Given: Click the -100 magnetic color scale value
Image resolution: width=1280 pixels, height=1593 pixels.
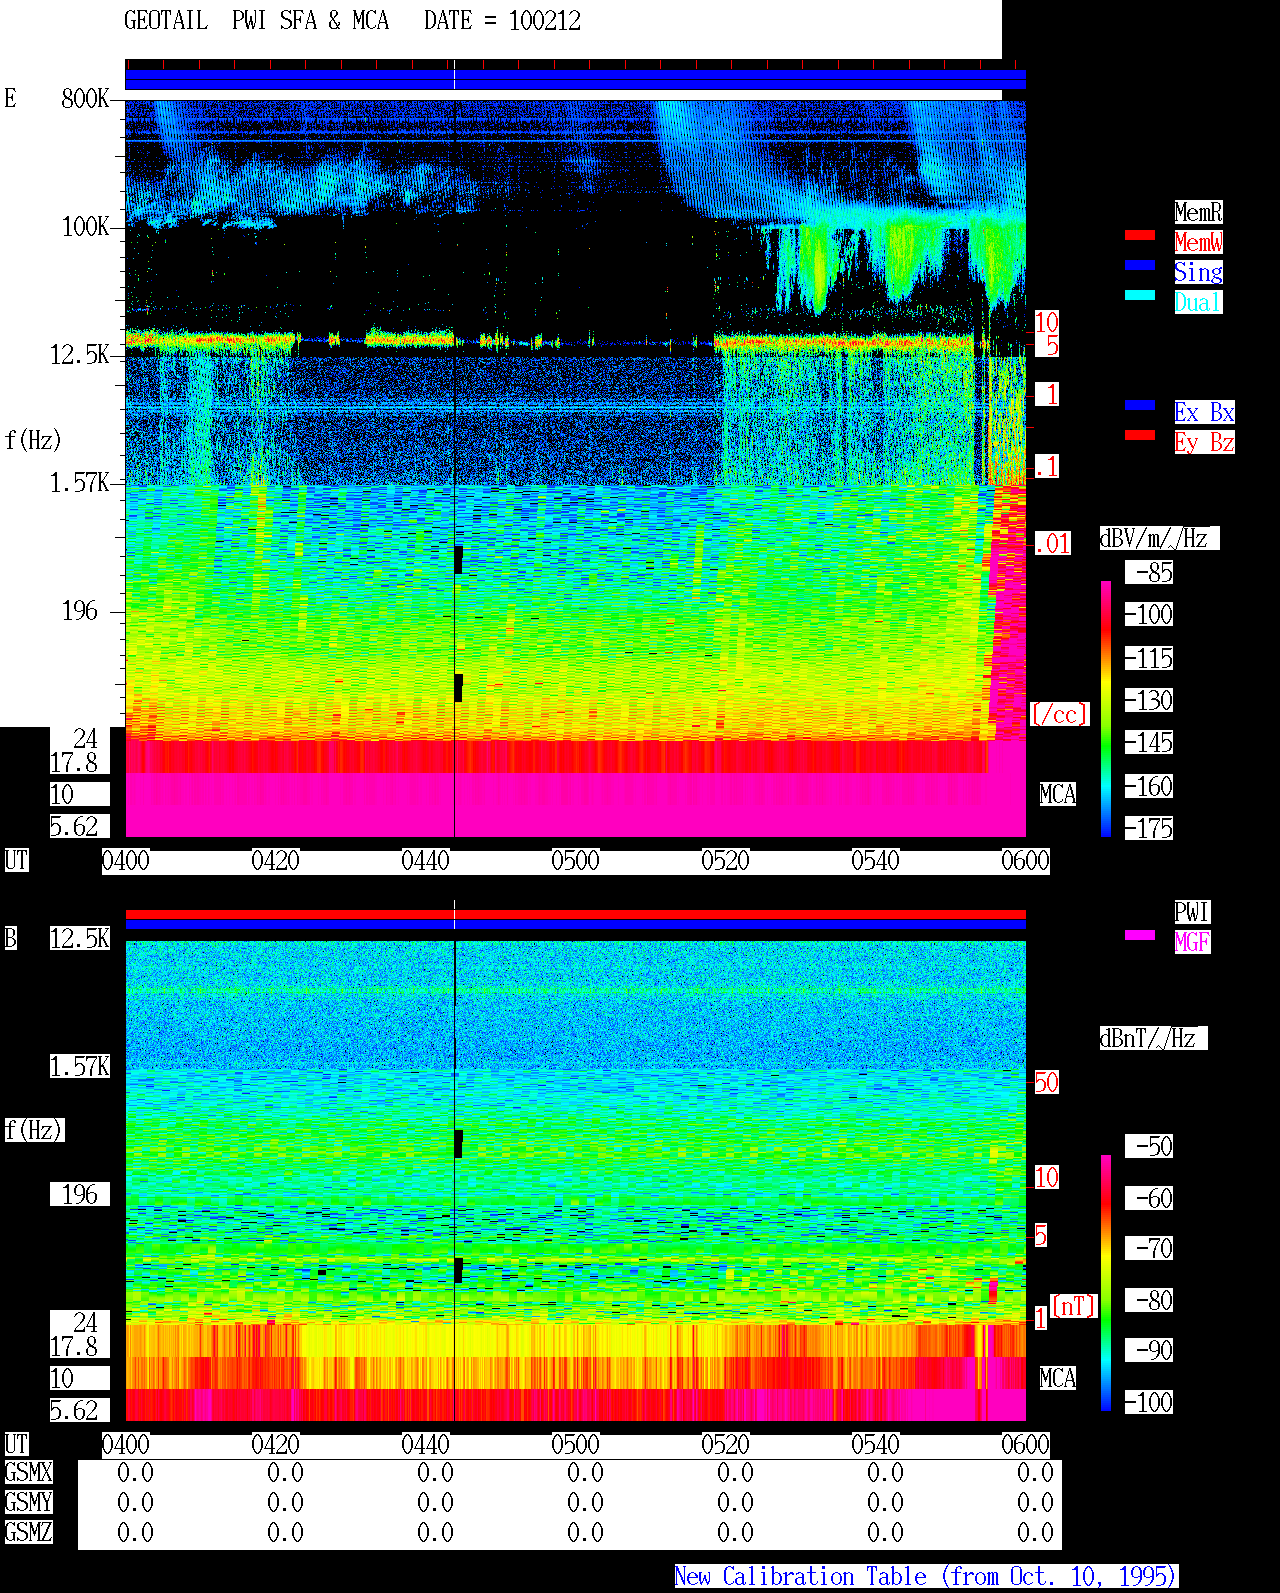Looking at the screenshot, I should pos(1150,1402).
